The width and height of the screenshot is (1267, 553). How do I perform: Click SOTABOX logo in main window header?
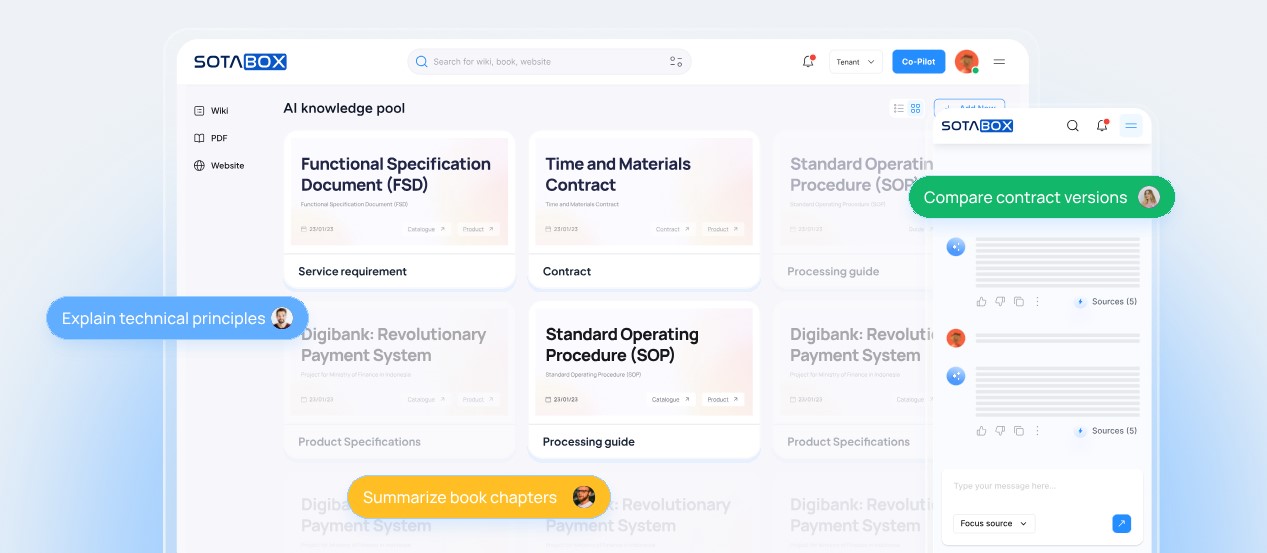pos(240,62)
